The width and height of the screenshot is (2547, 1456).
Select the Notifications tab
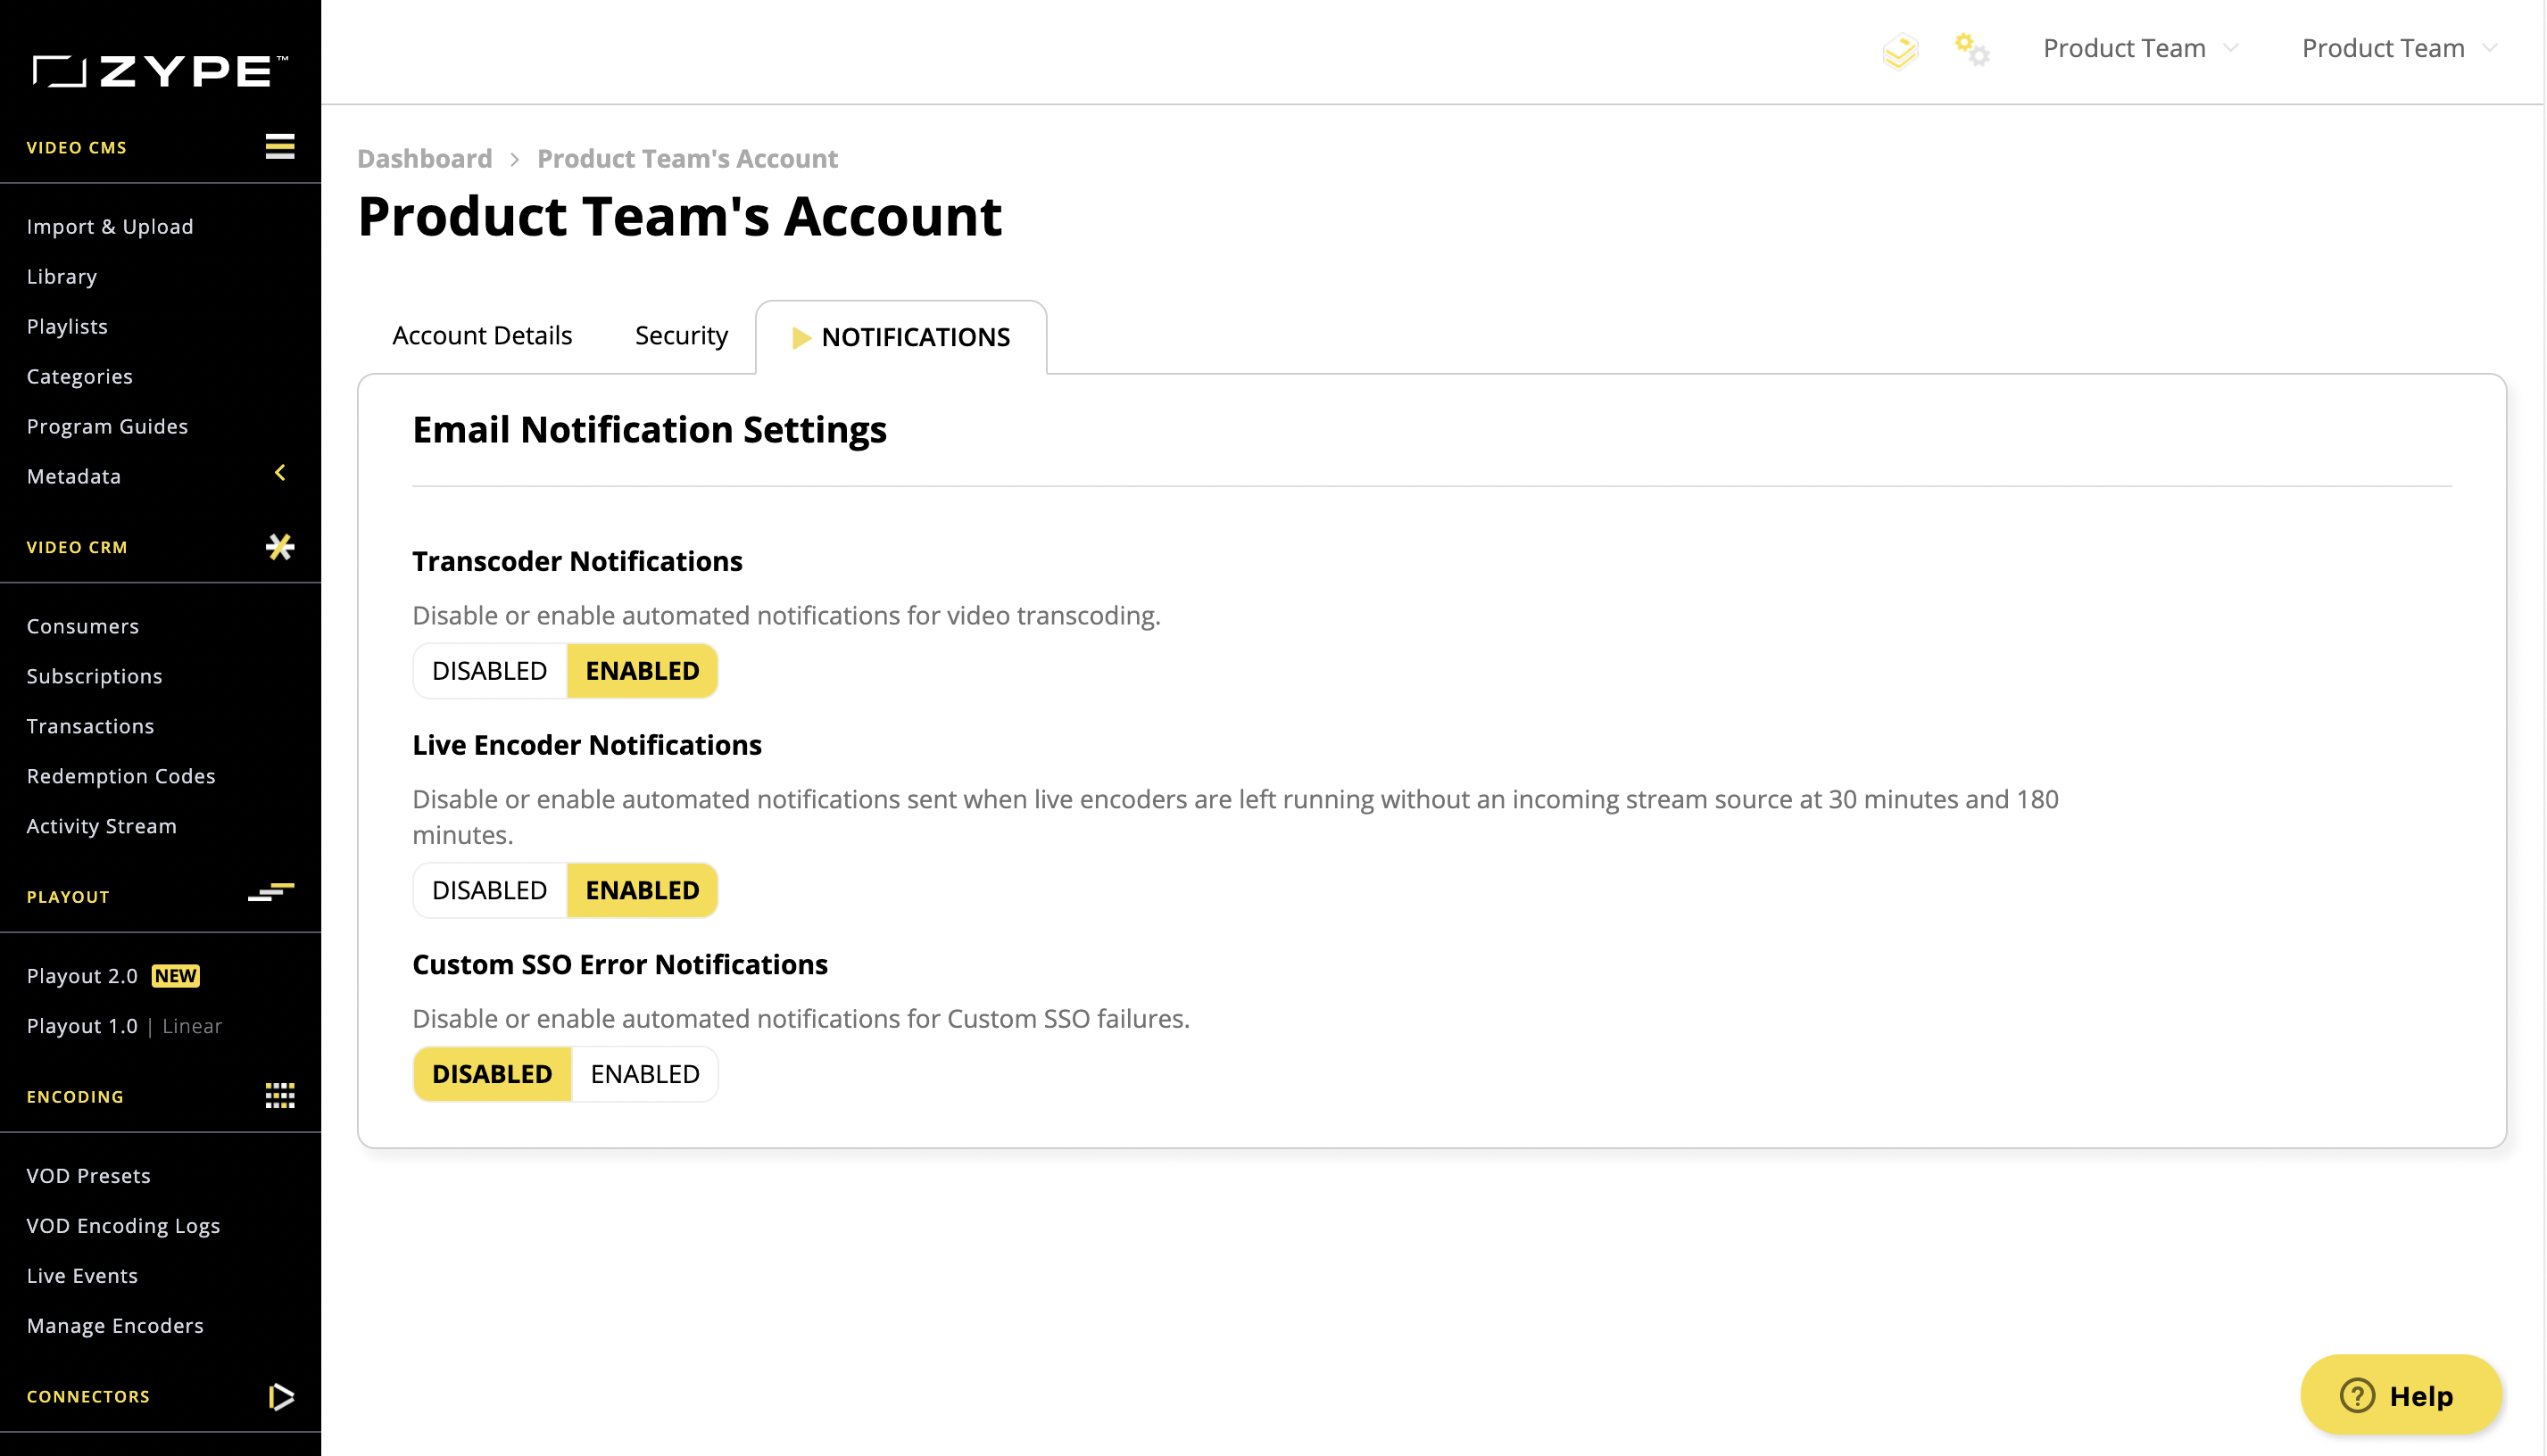(901, 337)
